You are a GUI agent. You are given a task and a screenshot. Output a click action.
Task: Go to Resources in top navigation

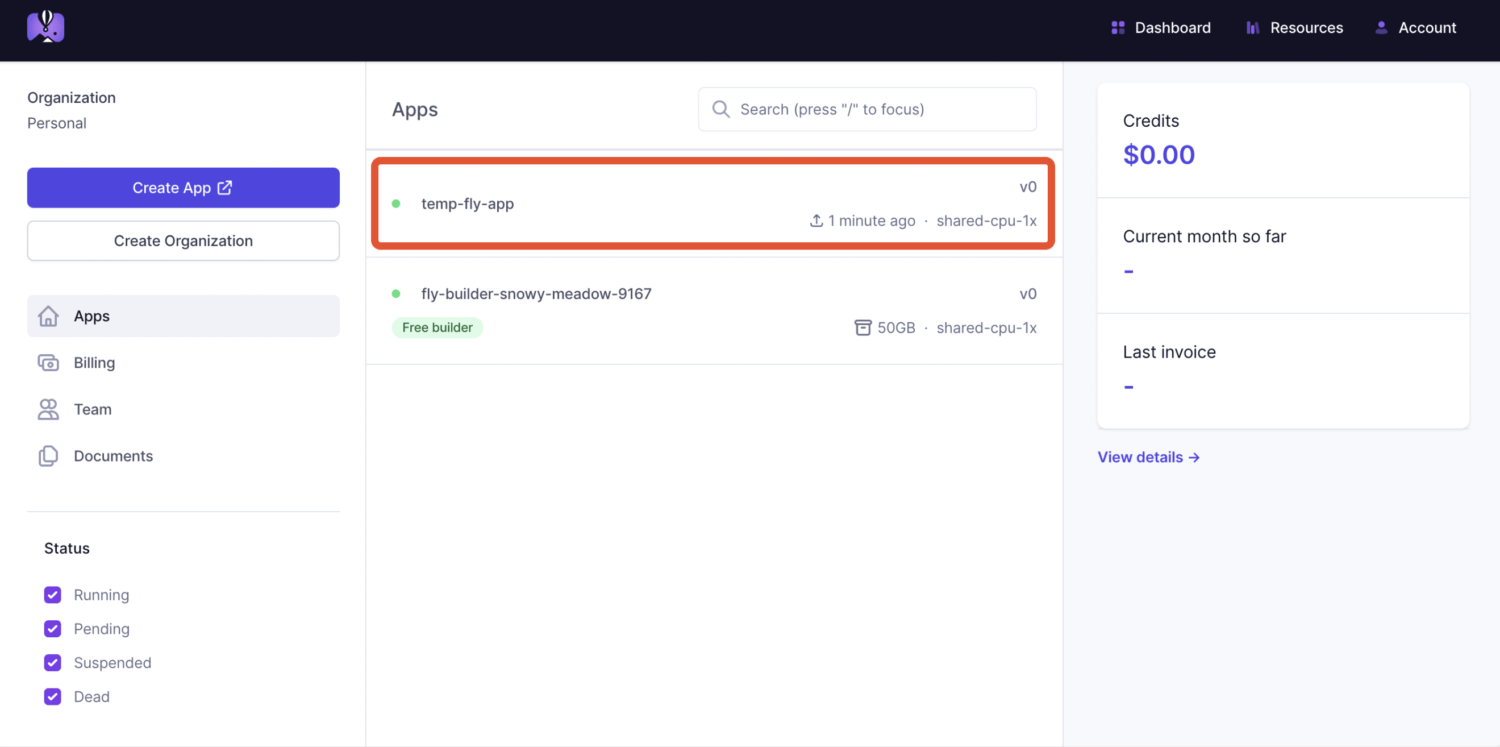click(1306, 28)
